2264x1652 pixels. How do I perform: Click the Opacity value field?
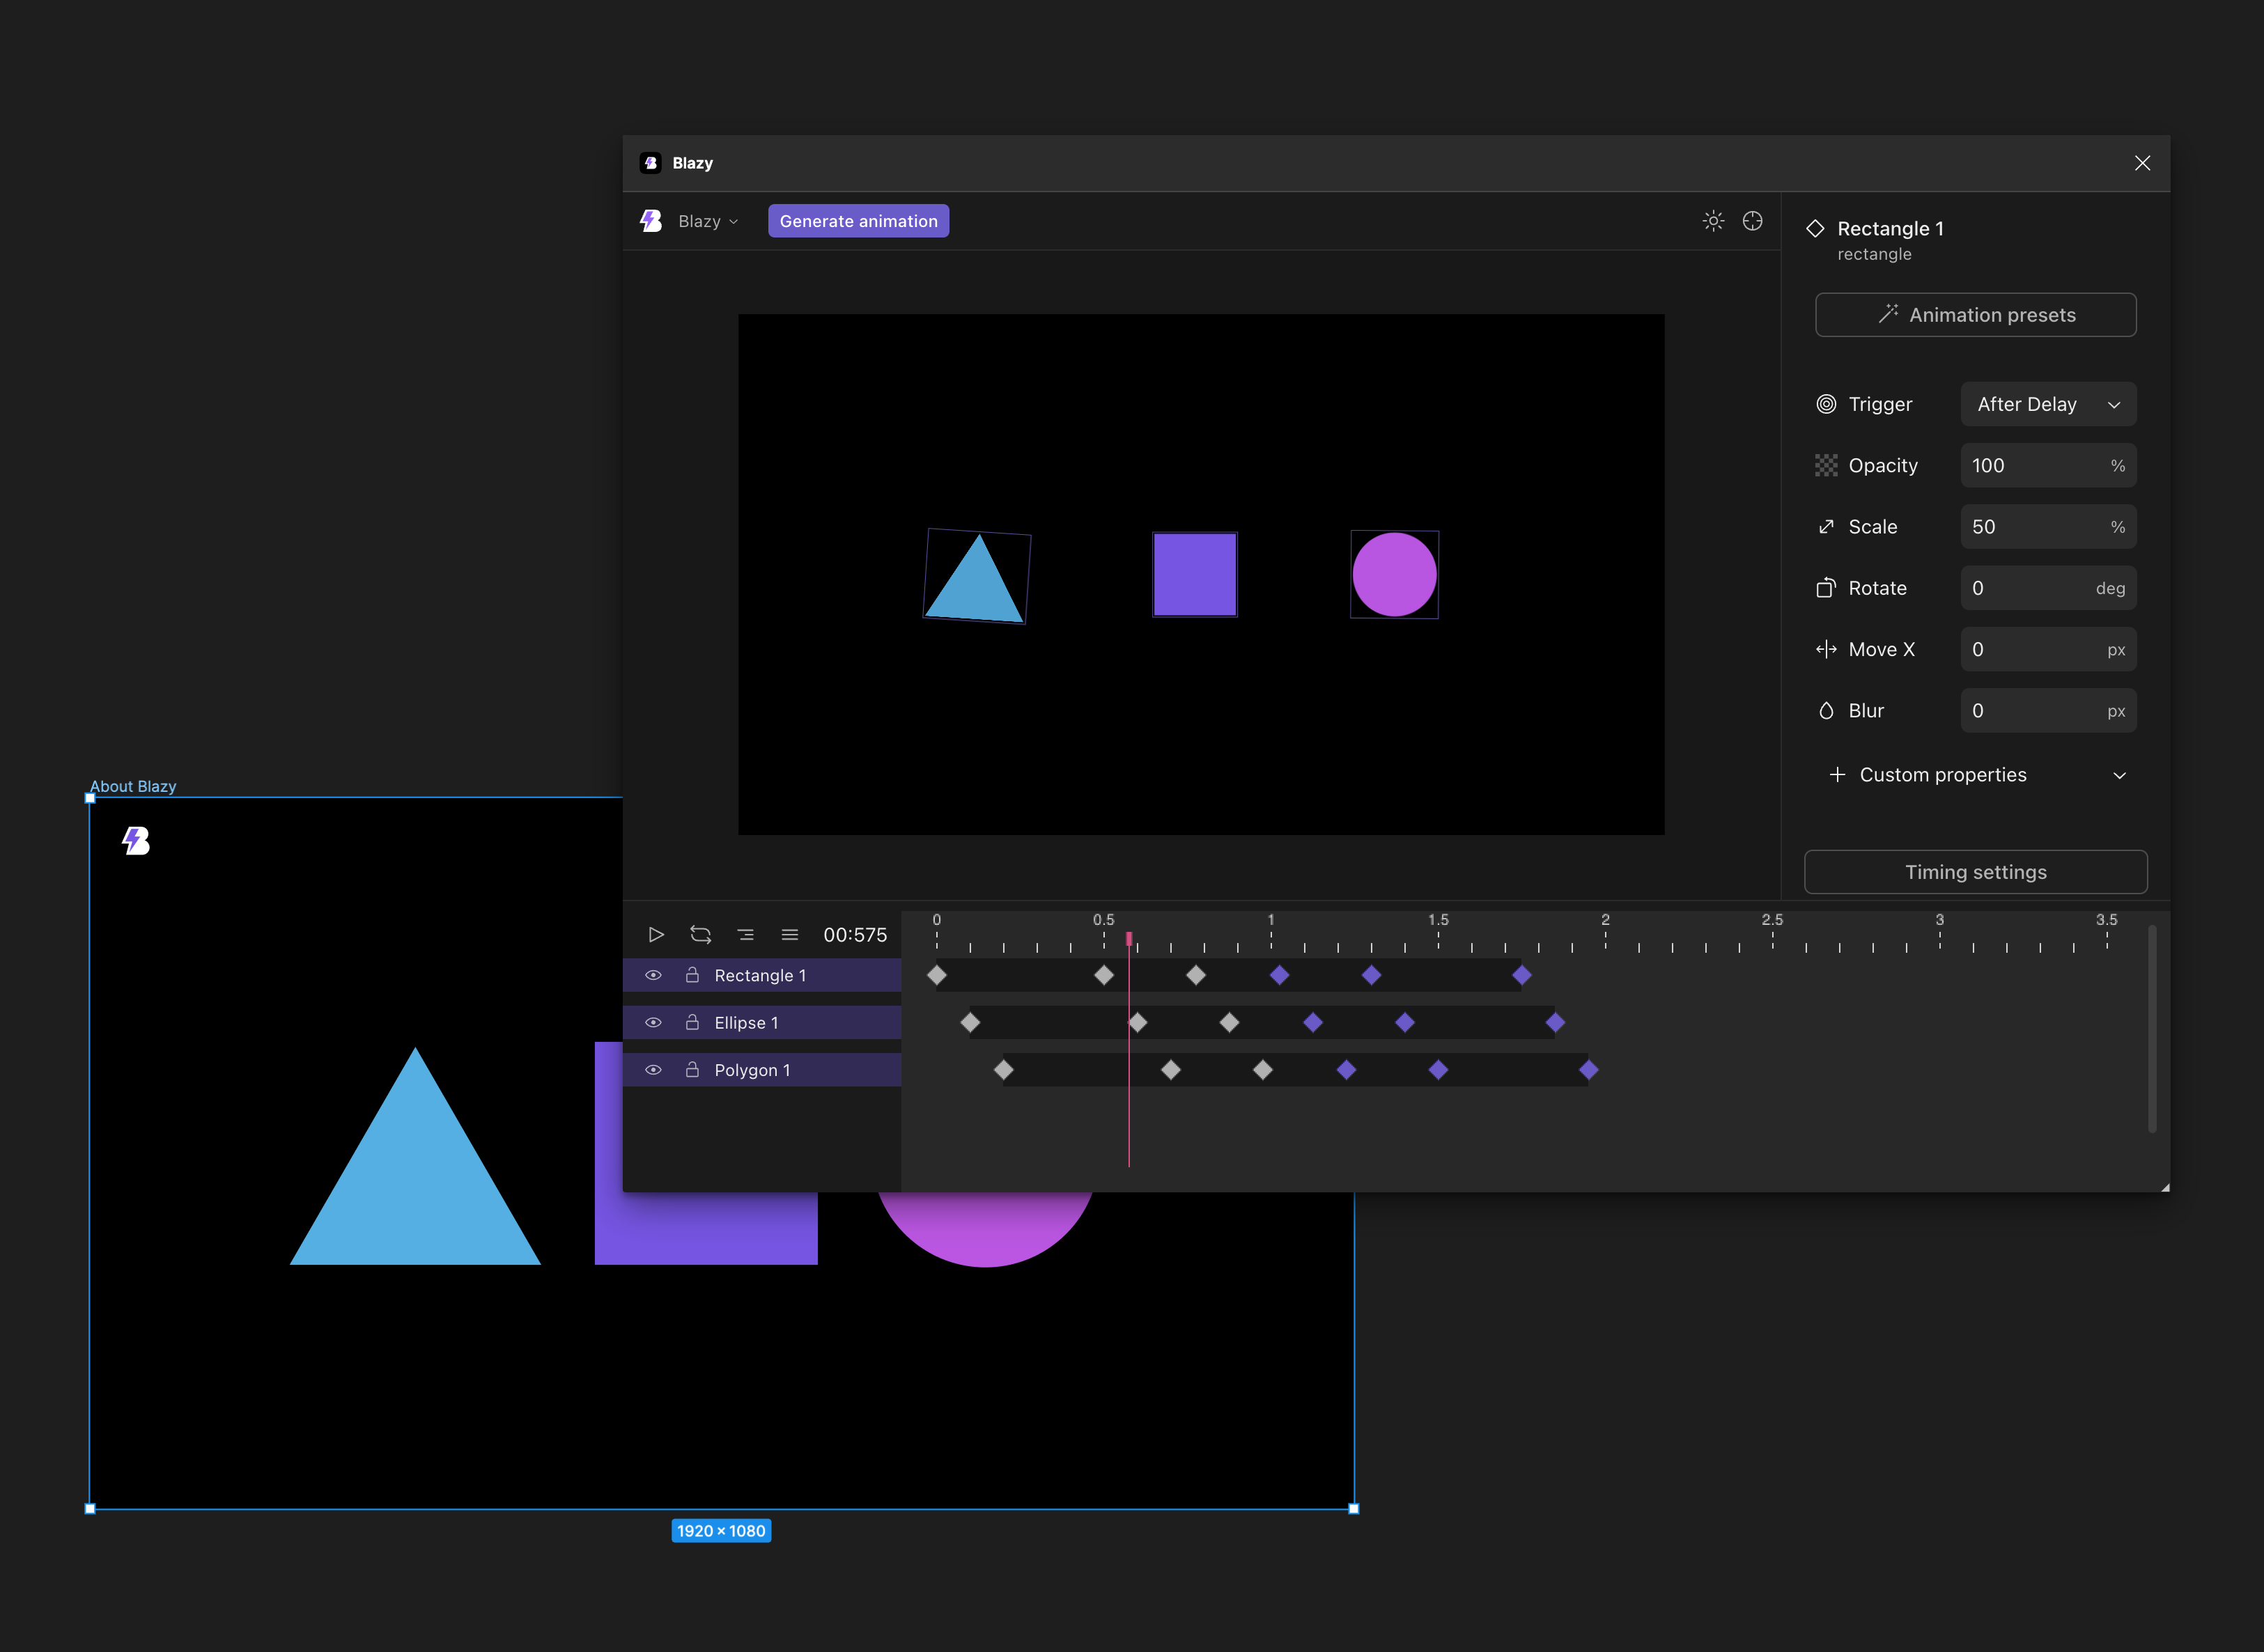pyautogui.click(x=2048, y=466)
